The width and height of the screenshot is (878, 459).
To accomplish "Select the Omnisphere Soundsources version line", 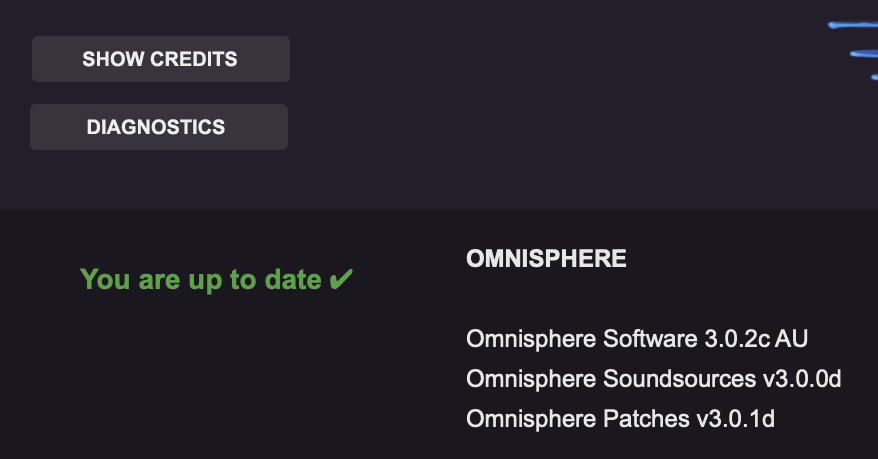I will click(653, 379).
